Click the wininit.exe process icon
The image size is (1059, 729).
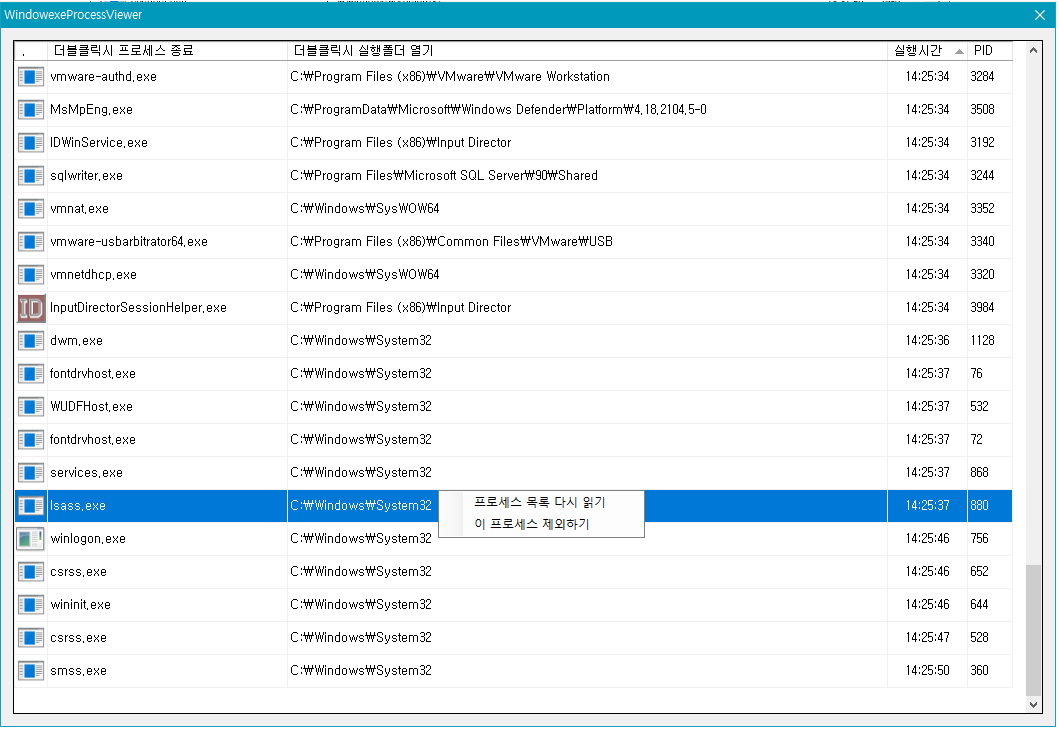tap(30, 605)
